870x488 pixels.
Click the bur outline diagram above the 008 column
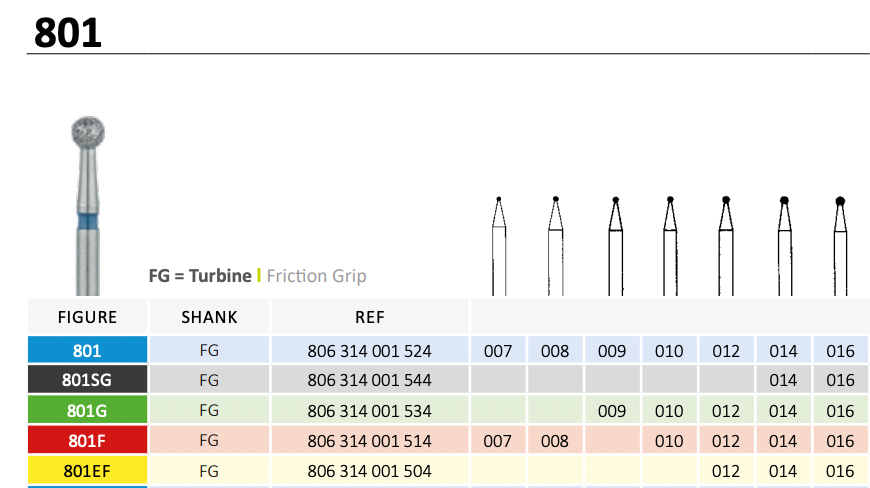tap(555, 243)
